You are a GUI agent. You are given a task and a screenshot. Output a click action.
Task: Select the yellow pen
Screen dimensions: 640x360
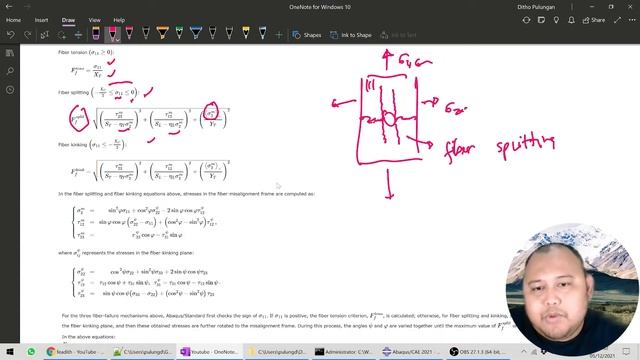click(x=246, y=33)
